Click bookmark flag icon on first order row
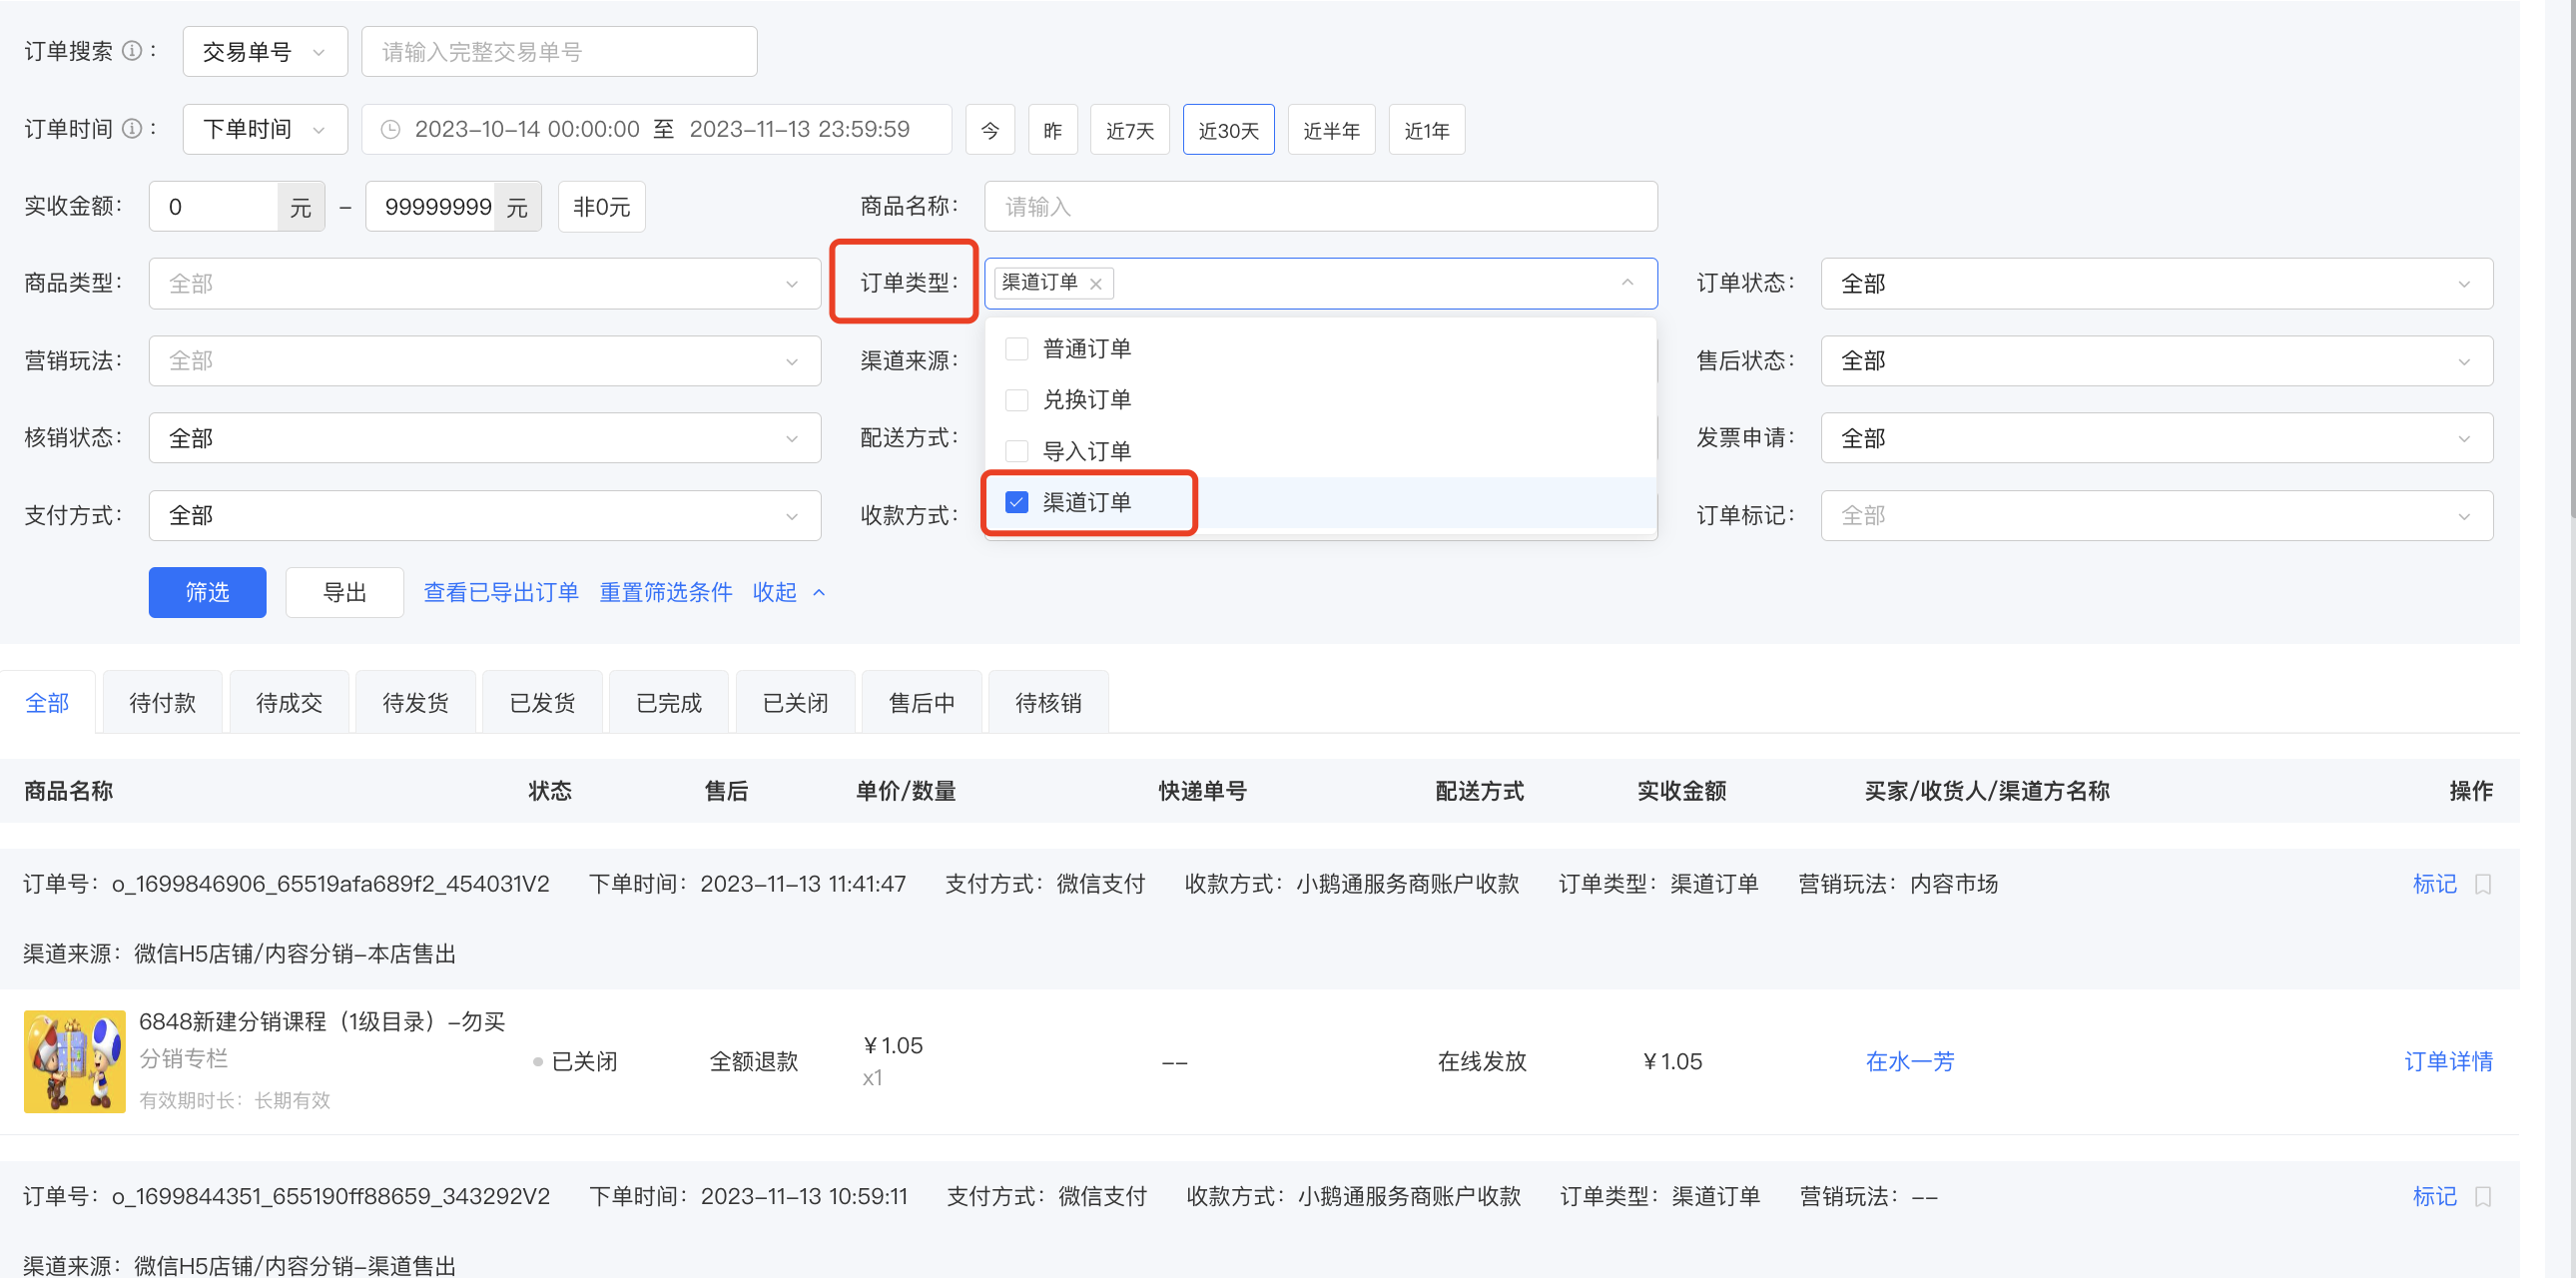The height and width of the screenshot is (1278, 2576). (x=2483, y=884)
